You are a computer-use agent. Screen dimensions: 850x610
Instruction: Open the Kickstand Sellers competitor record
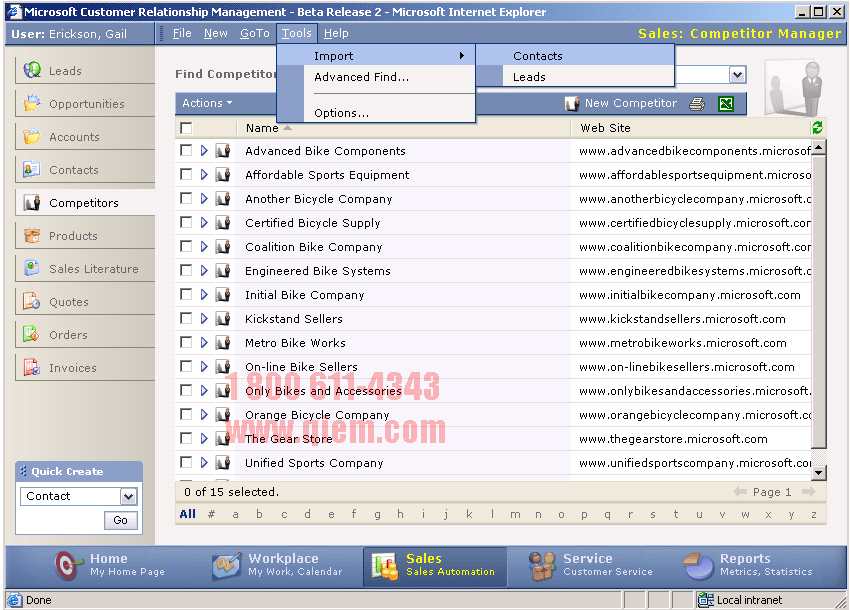pos(294,319)
